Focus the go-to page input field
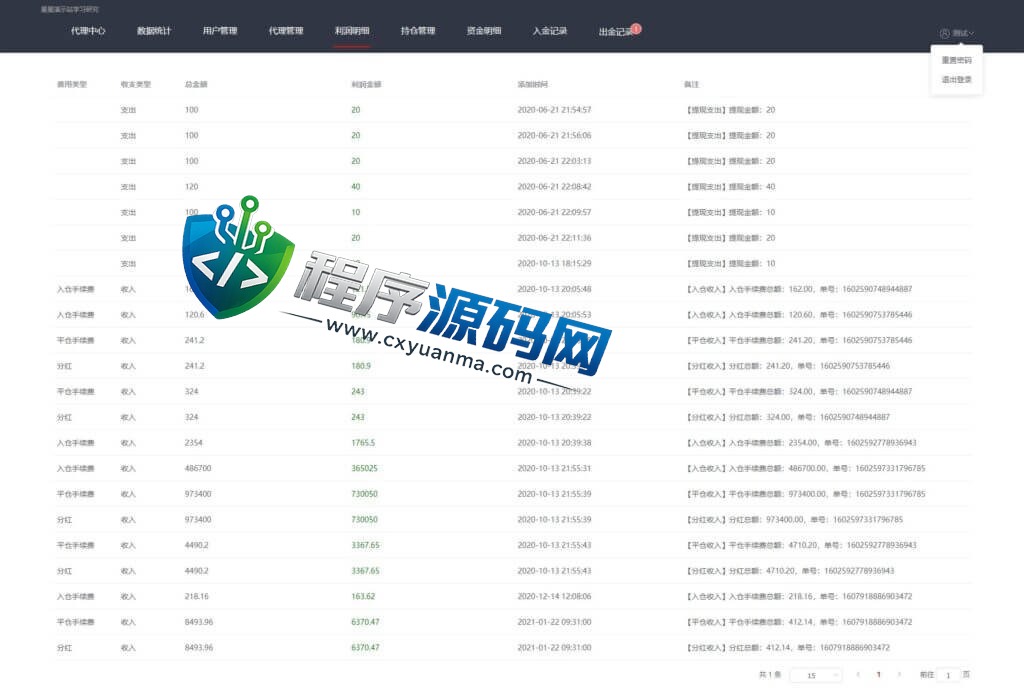Screen dimensions: 1024x700 (x=948, y=675)
